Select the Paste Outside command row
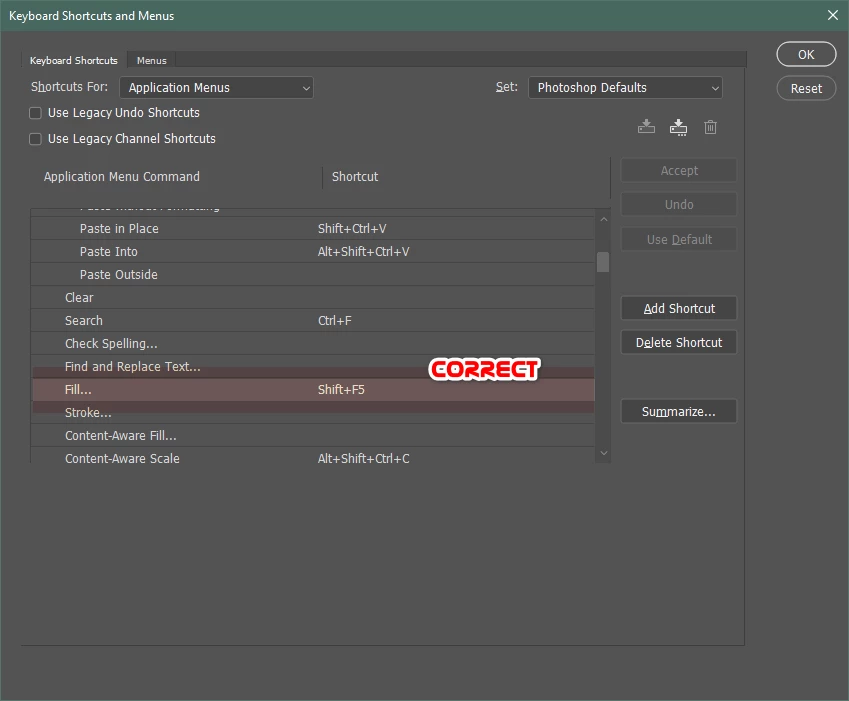This screenshot has width=849, height=701. tap(312, 274)
